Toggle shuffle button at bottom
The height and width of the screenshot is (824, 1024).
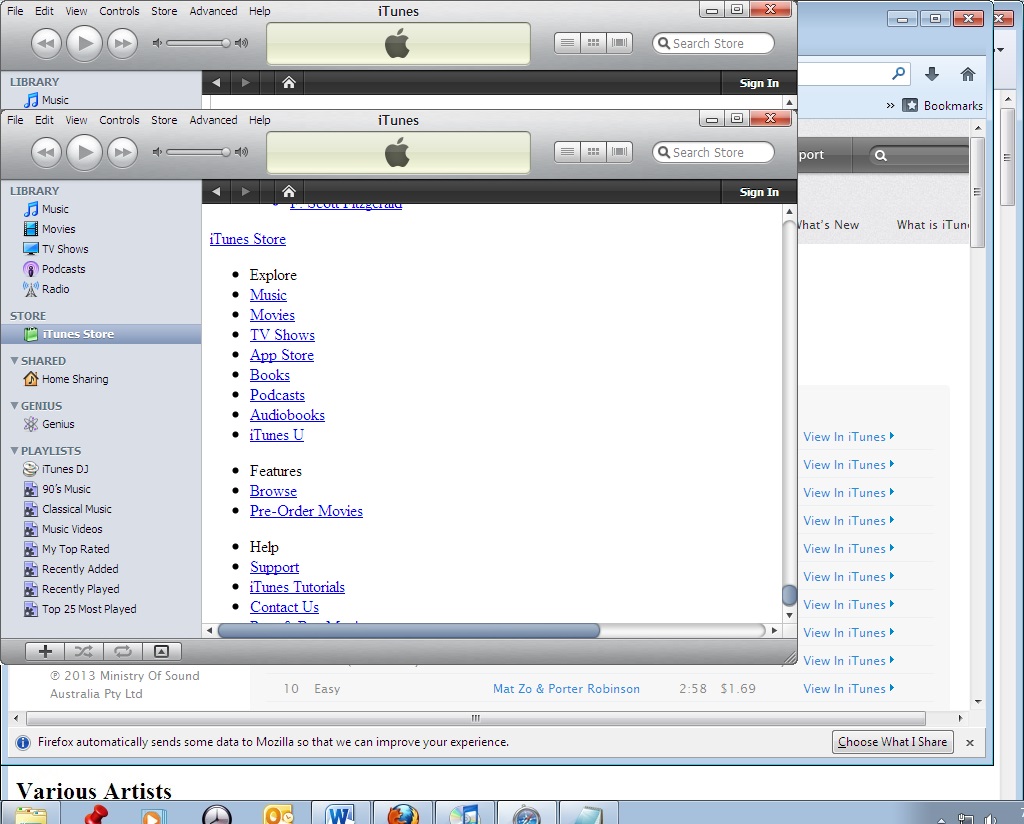click(84, 651)
